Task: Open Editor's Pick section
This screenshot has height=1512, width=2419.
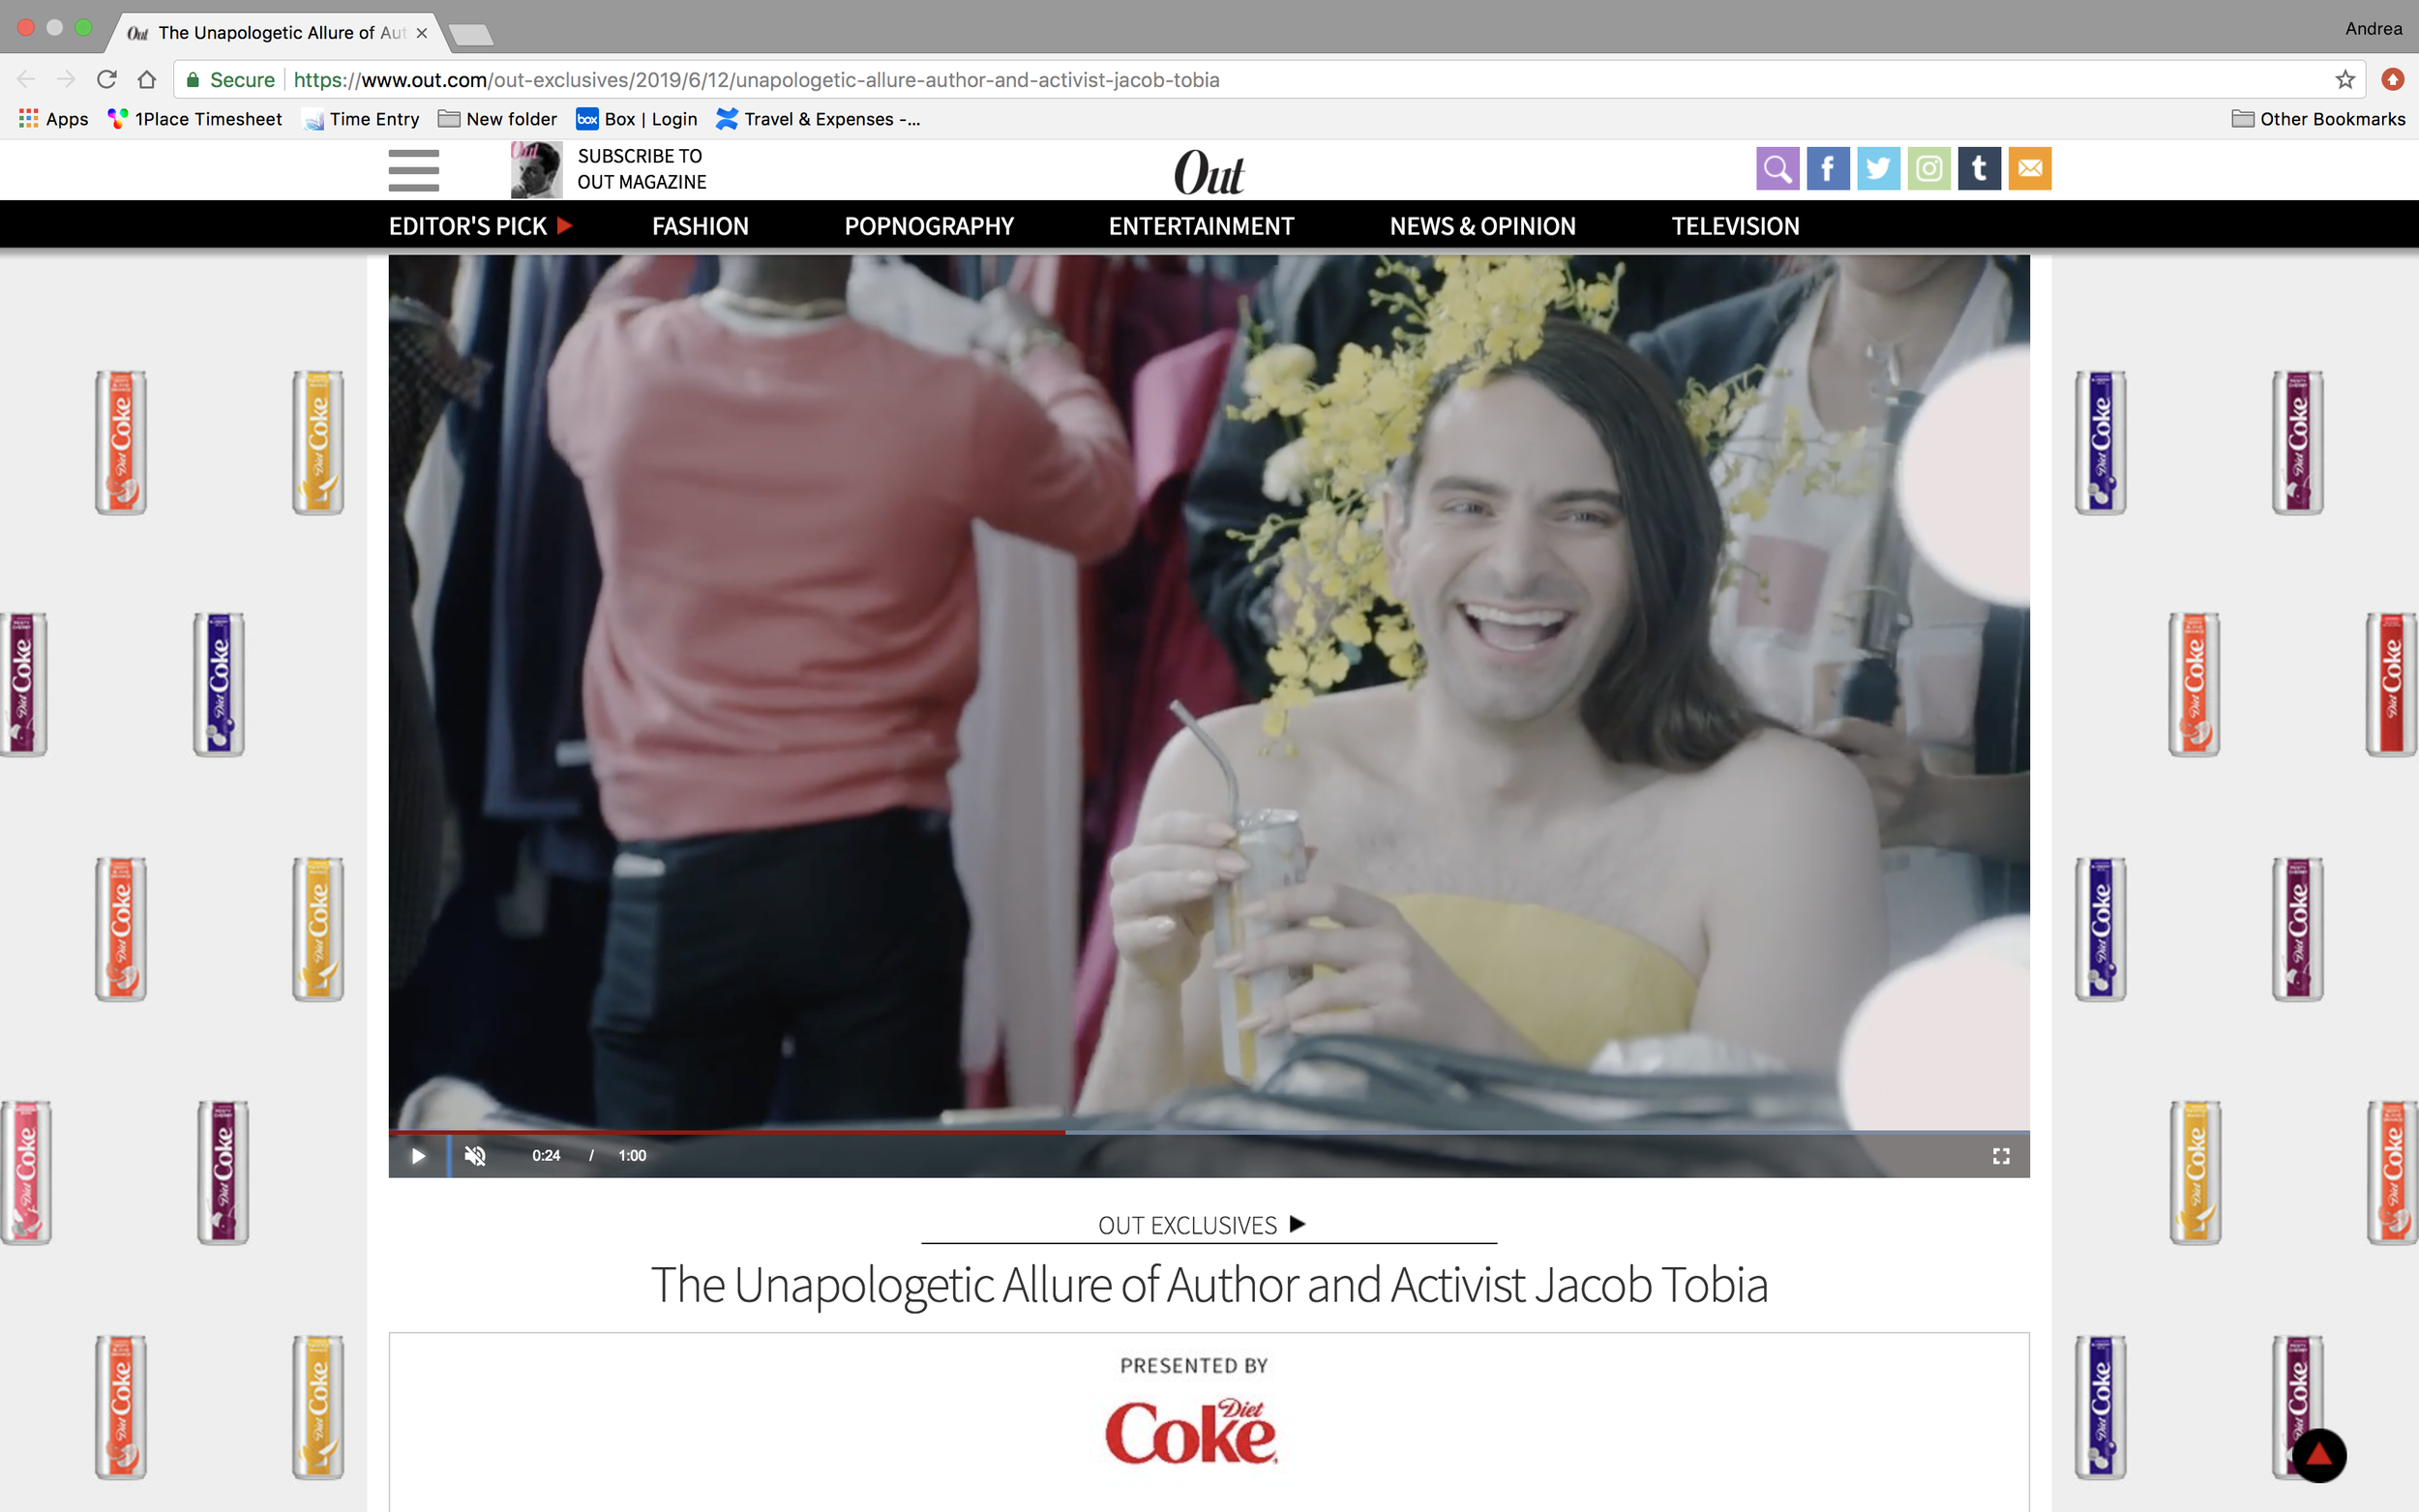Action: (x=480, y=226)
